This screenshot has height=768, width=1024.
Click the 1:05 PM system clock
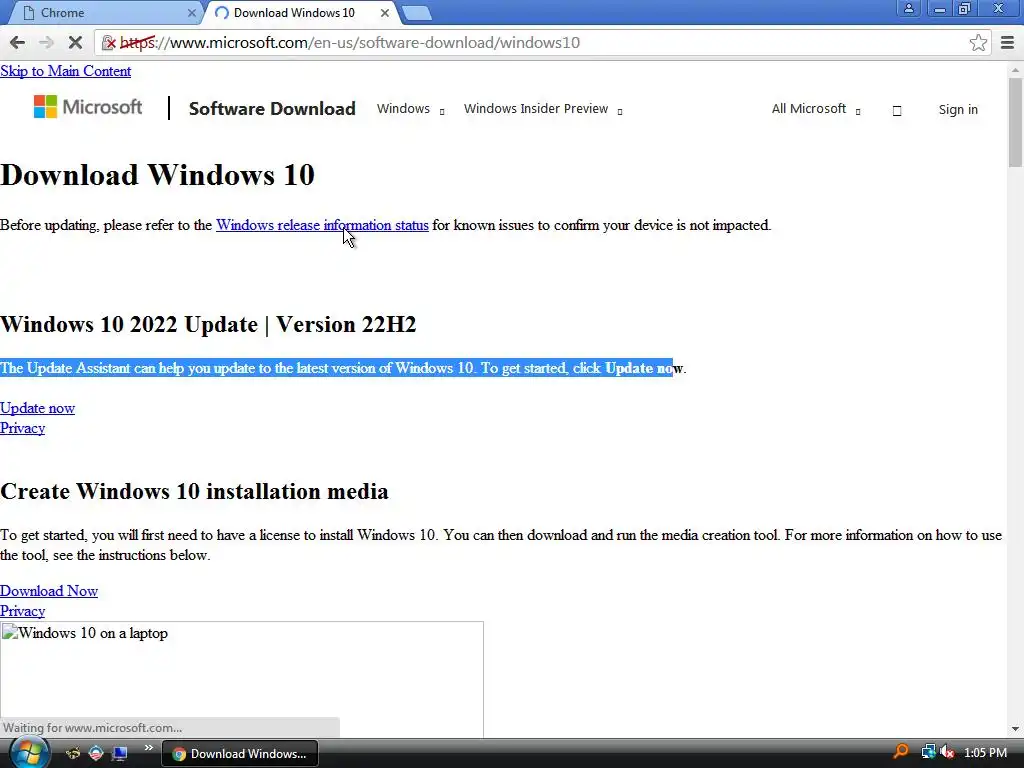(985, 752)
